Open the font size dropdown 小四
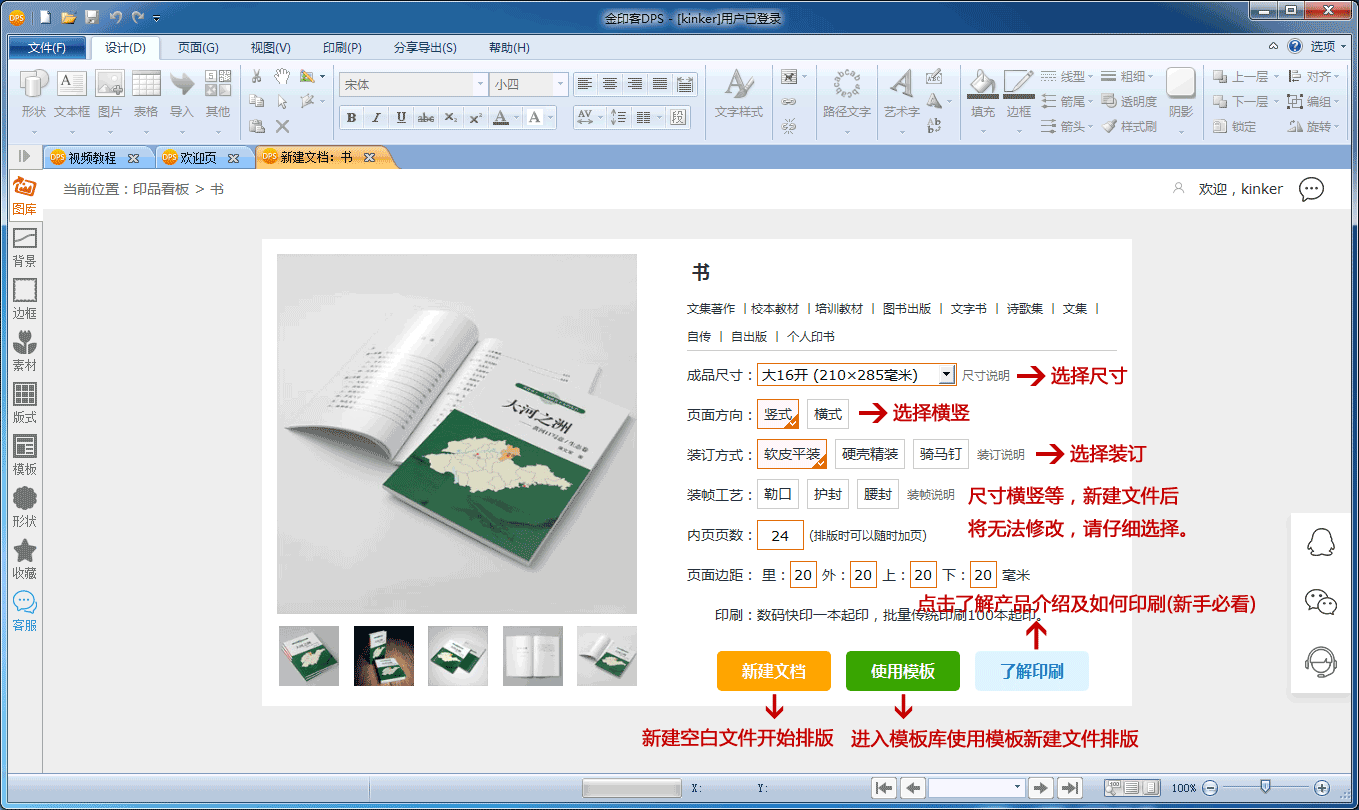This screenshot has width=1359, height=810. coord(560,85)
